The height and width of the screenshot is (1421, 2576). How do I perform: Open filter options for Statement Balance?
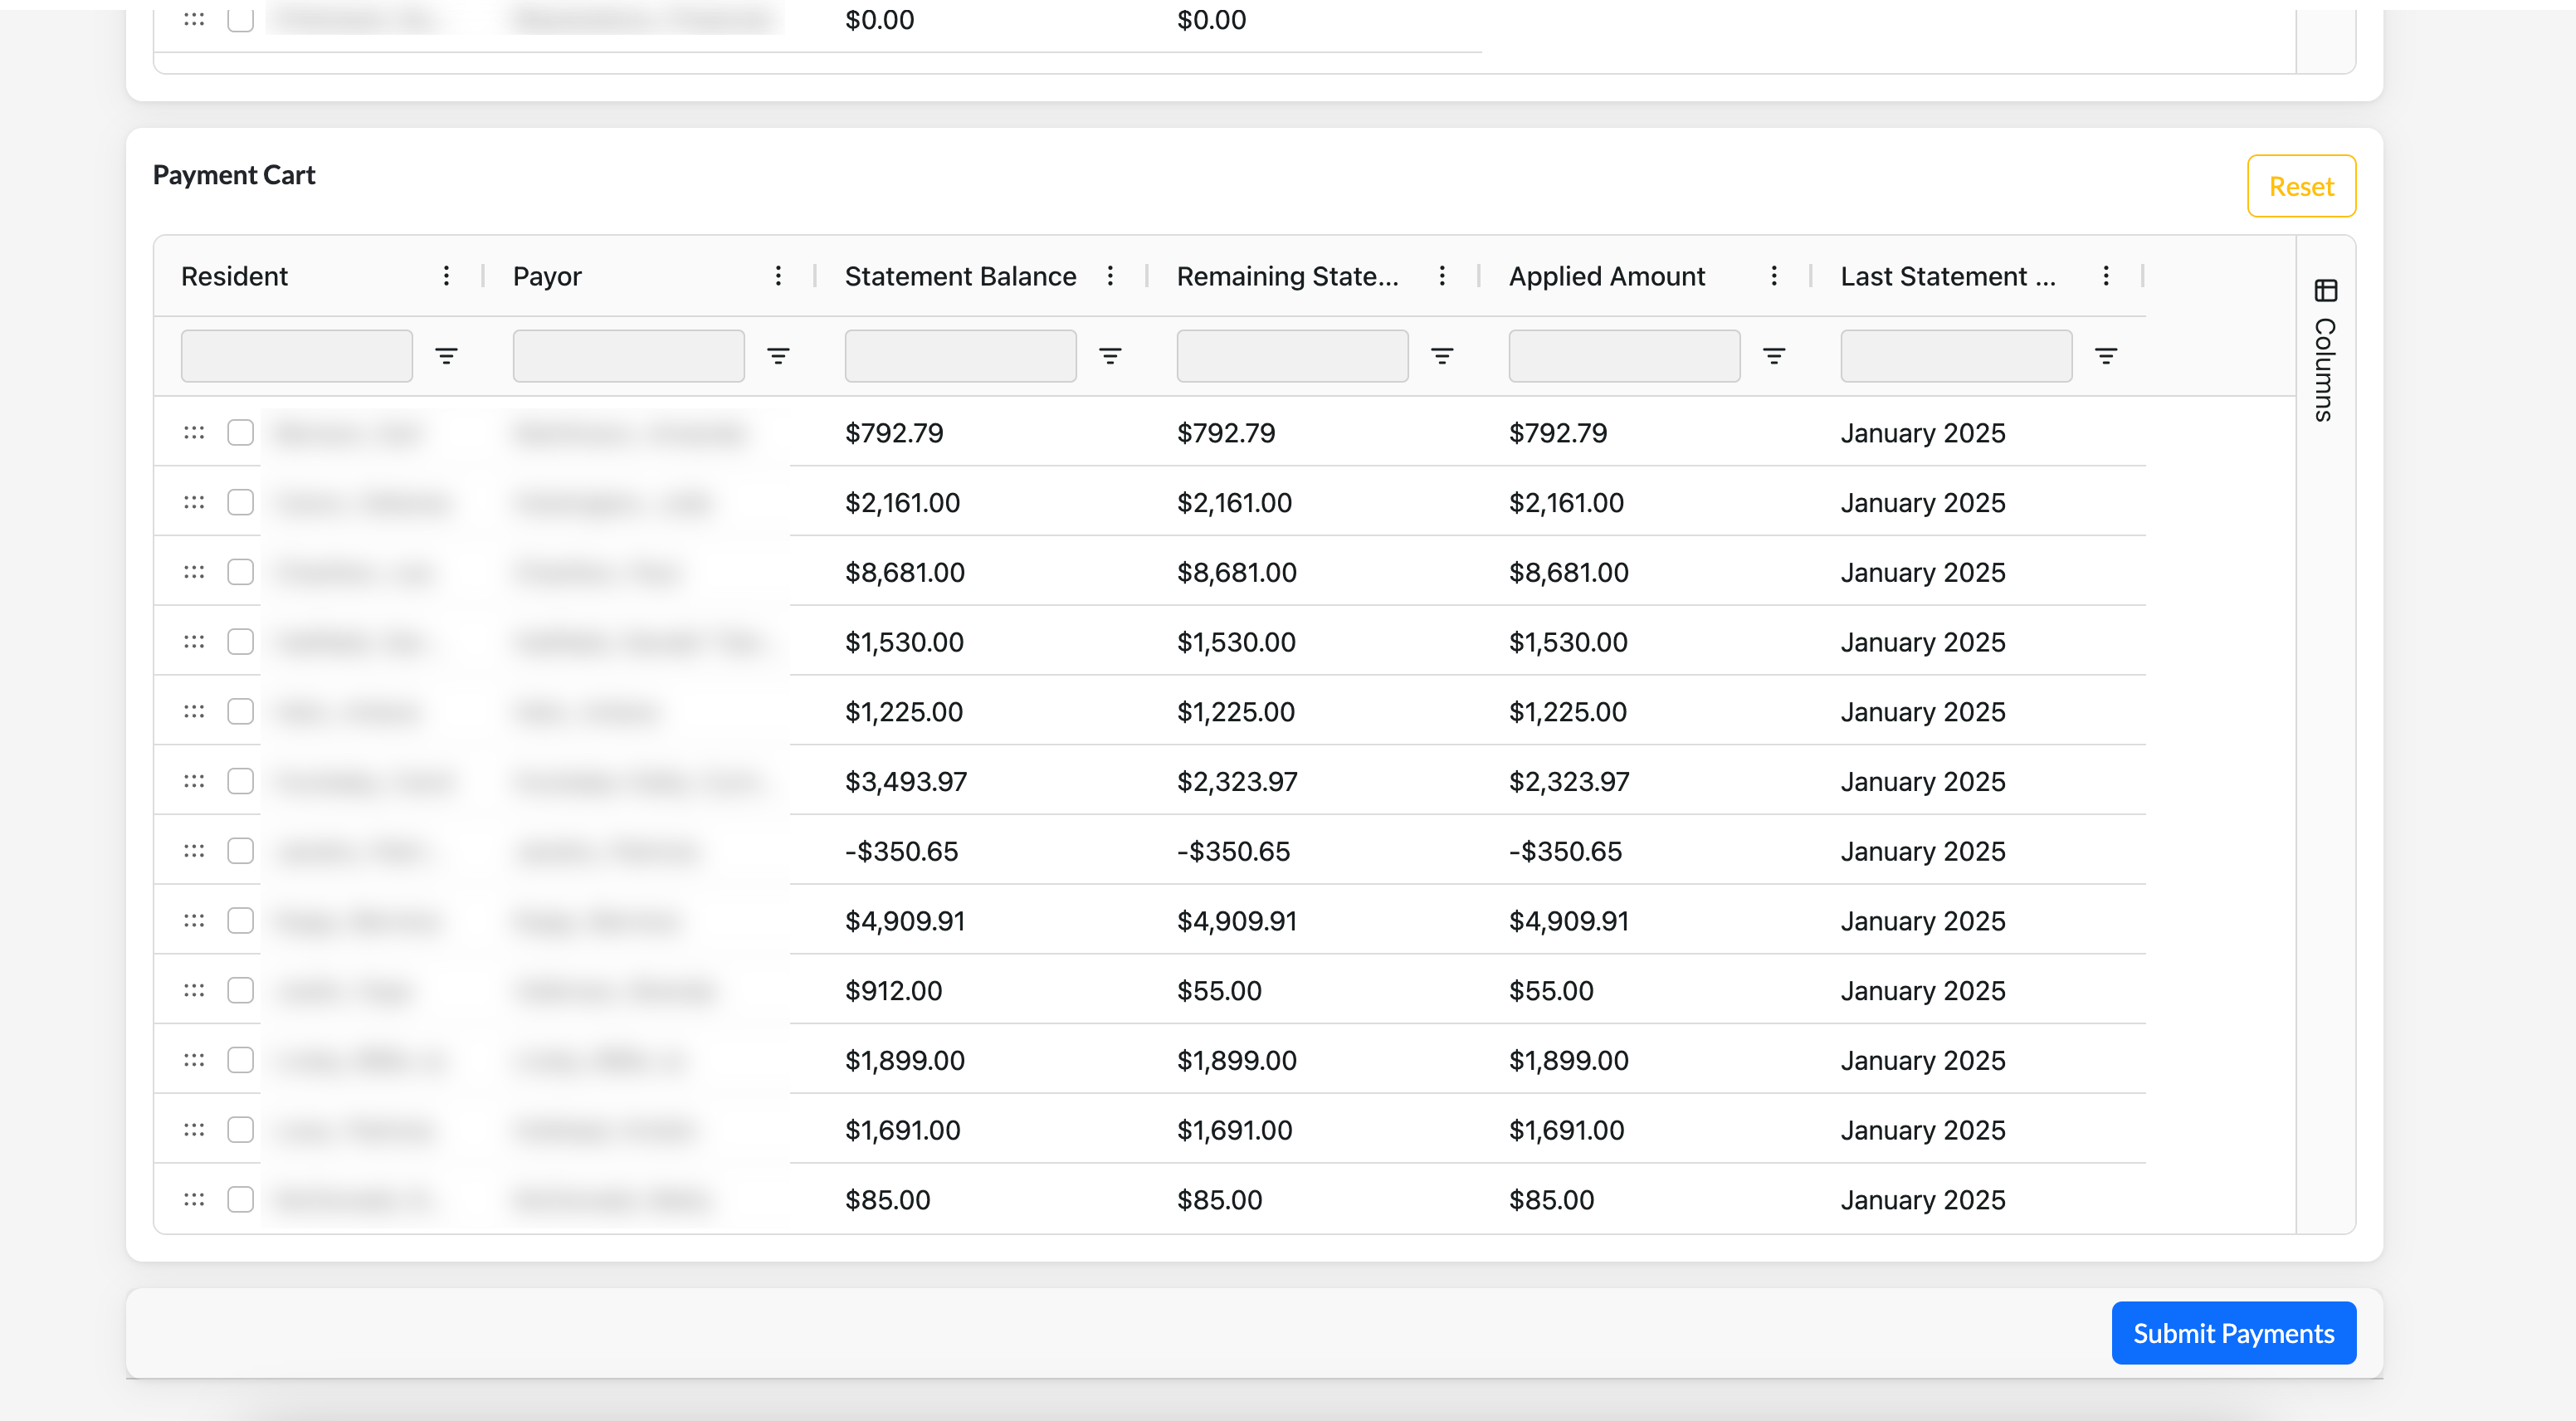coord(1110,356)
